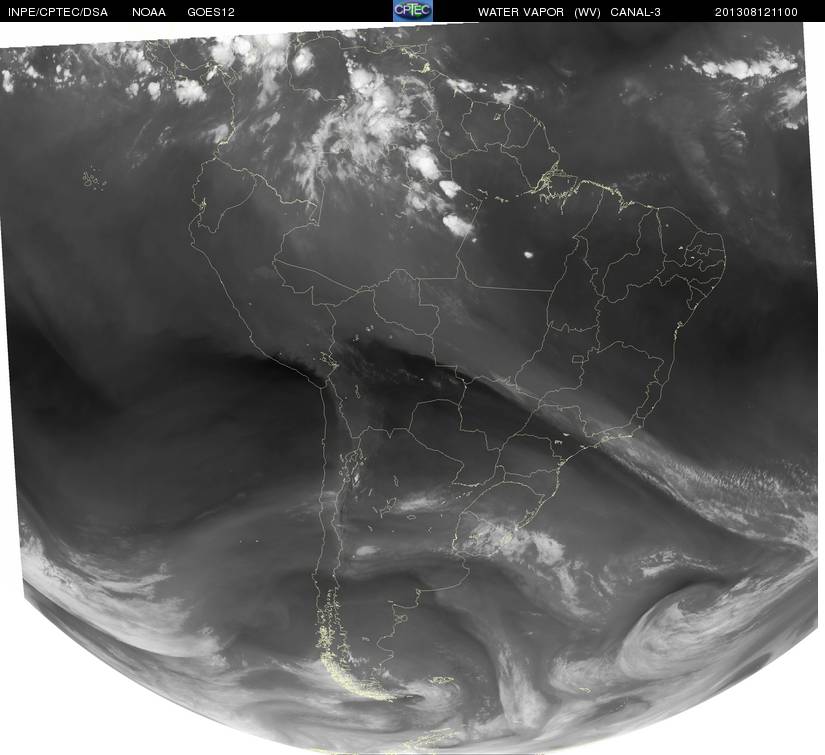Click the WATER VAPOR header text
Screen dimensions: 825x755
(x=521, y=12)
